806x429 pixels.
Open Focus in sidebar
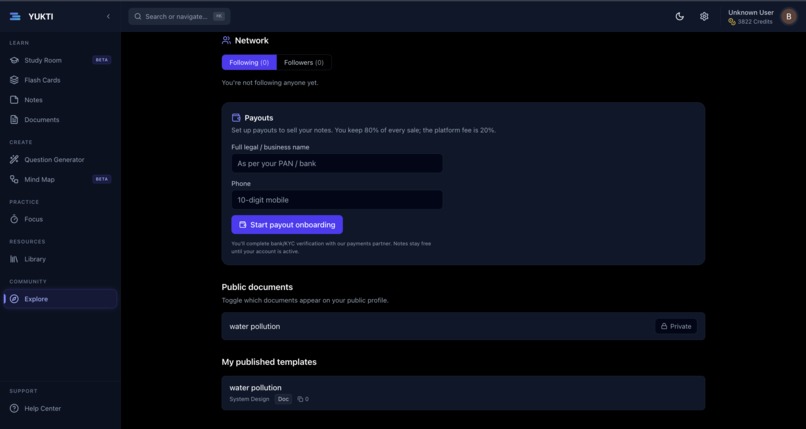pyautogui.click(x=60, y=219)
